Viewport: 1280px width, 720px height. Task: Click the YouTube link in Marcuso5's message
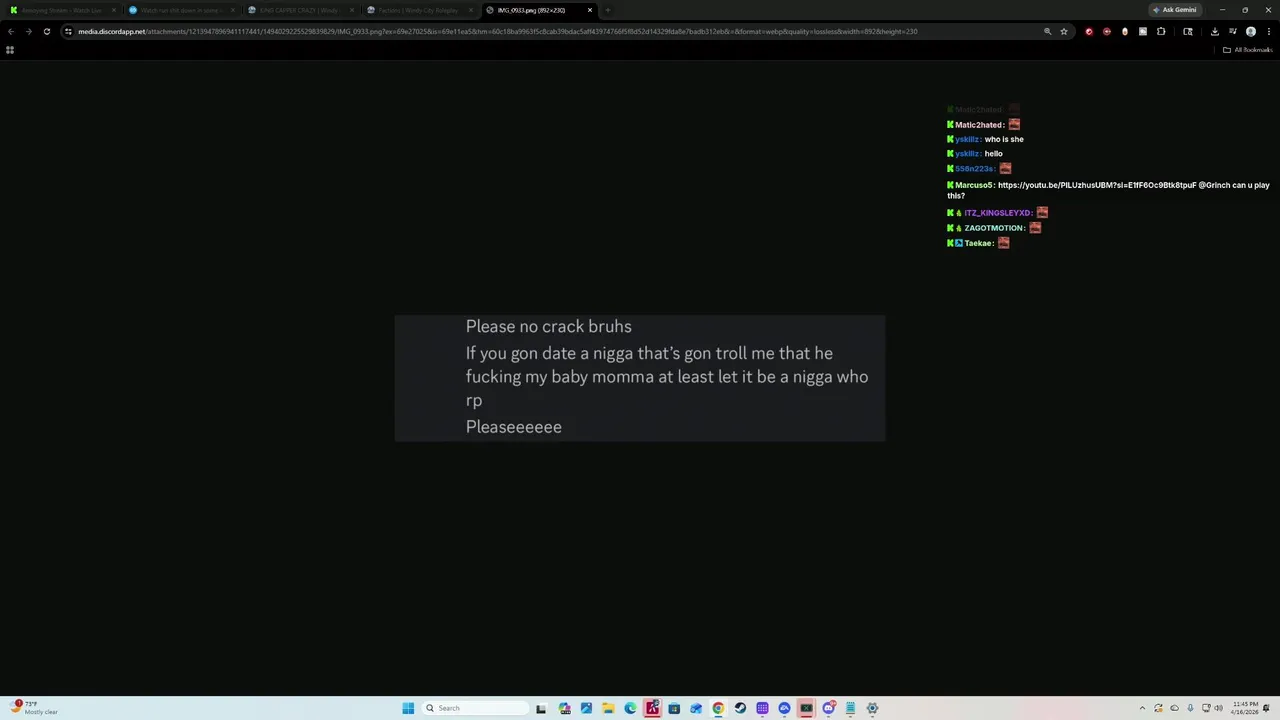pos(1097,185)
